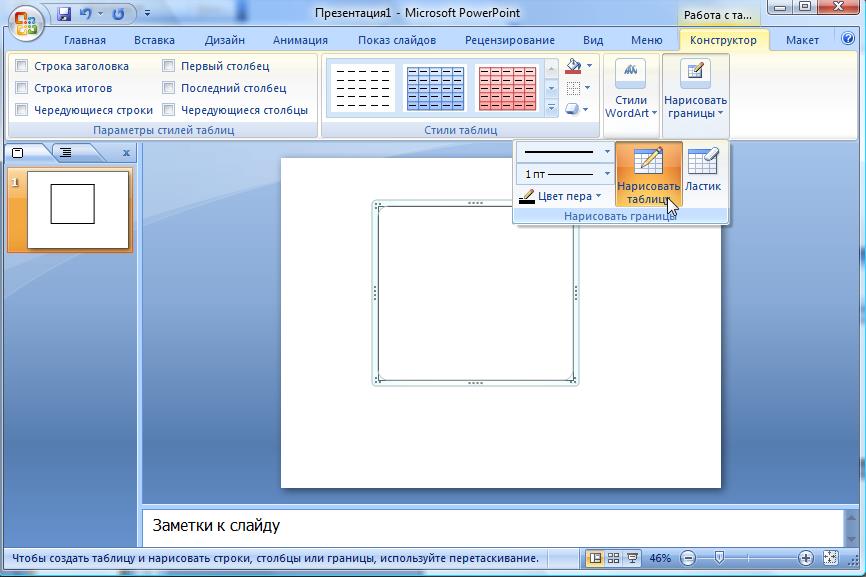
Task: Apply the red table style
Action: [507, 88]
